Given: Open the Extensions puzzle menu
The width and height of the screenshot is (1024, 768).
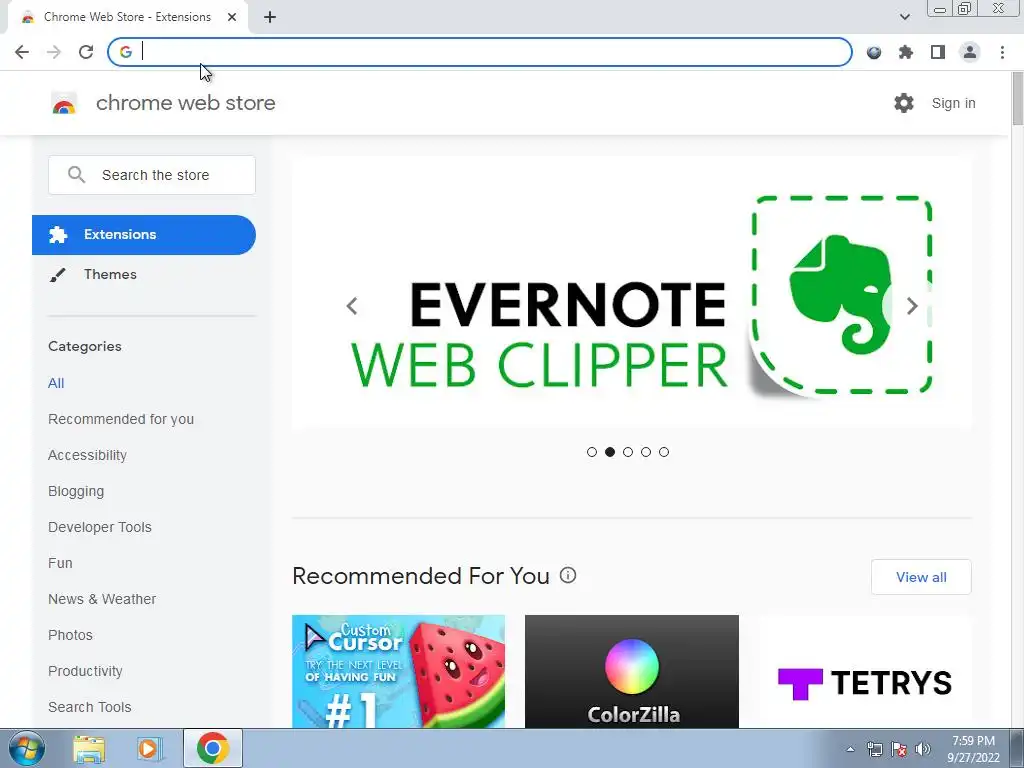Looking at the screenshot, I should (906, 52).
